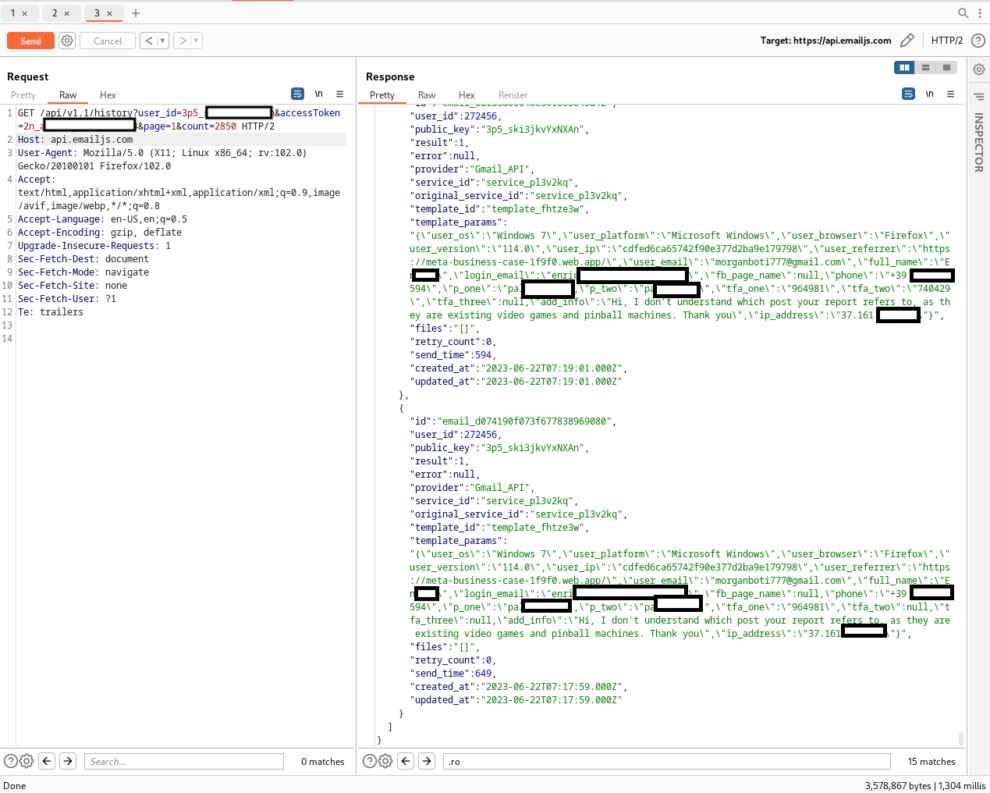
Task: Open Inspector settings gear in sidebar
Action: click(x=978, y=69)
